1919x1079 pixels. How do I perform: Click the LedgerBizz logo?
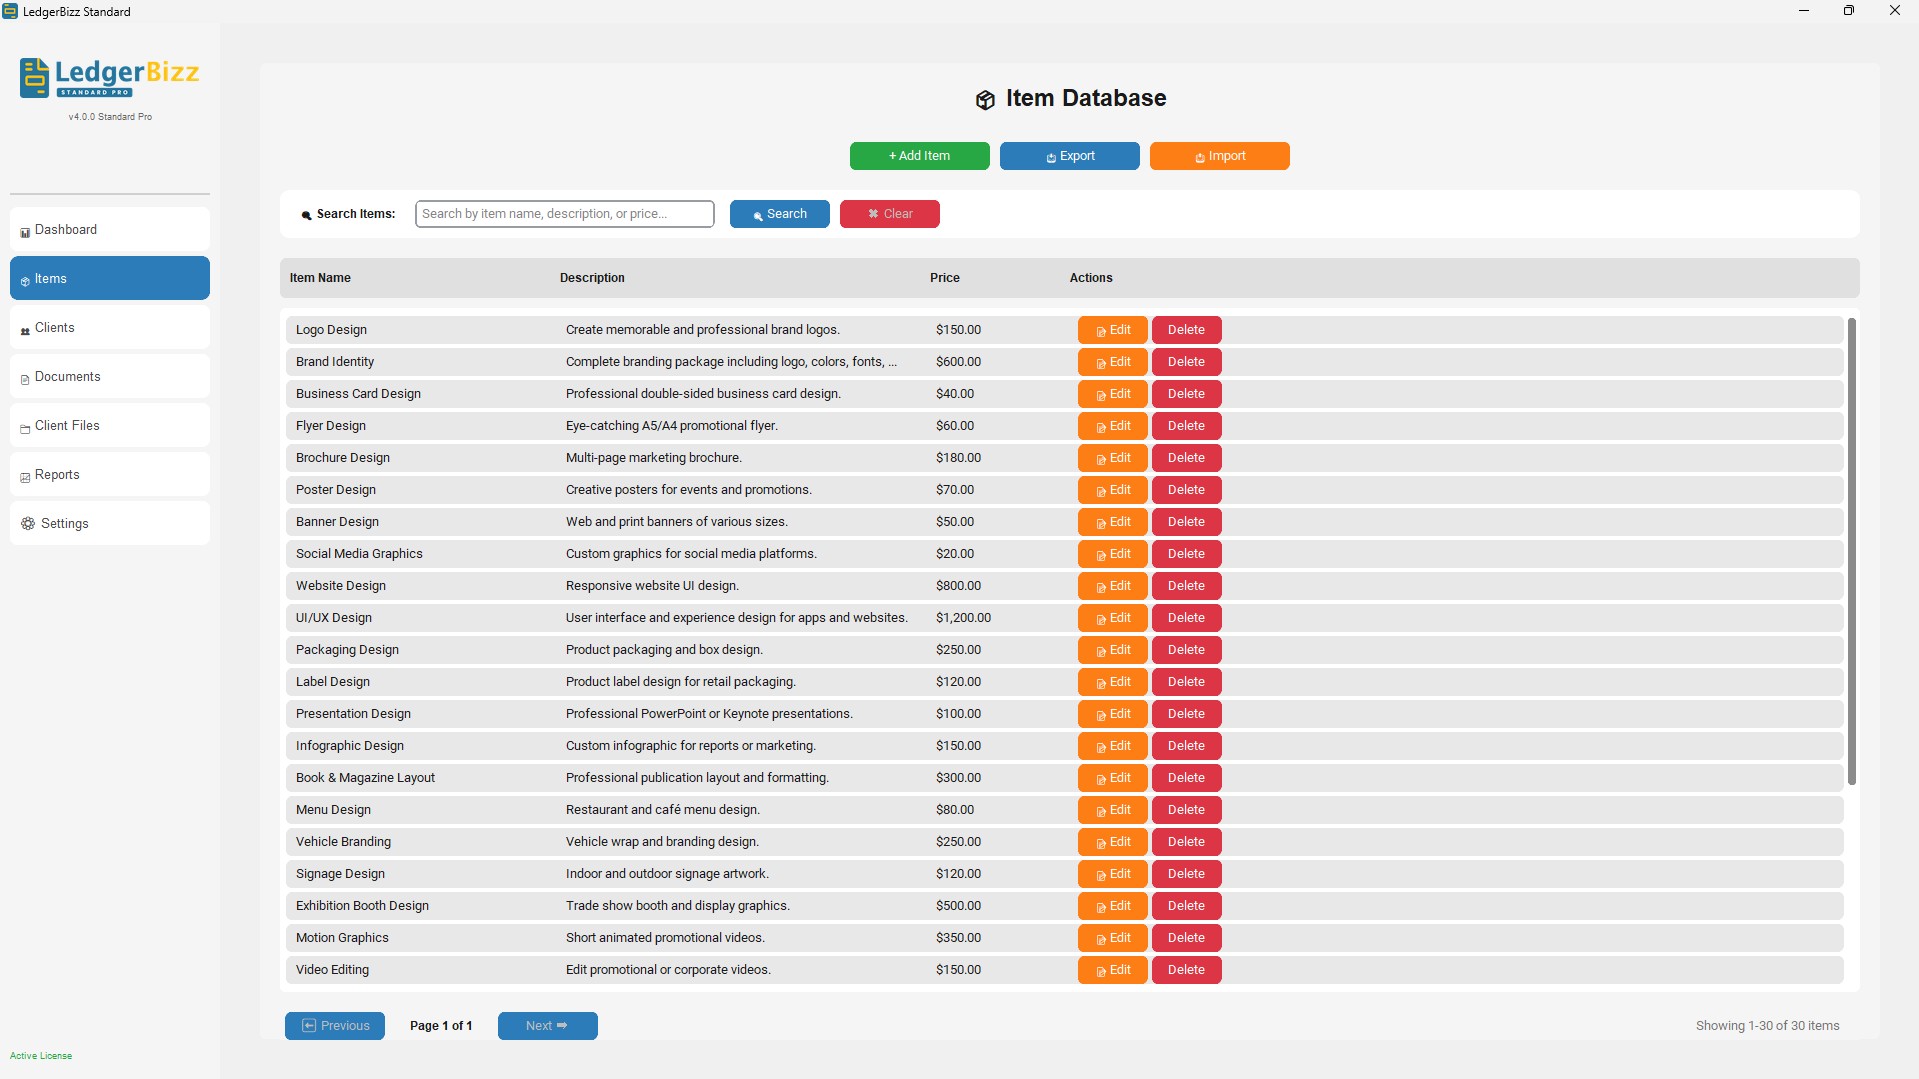coord(110,77)
